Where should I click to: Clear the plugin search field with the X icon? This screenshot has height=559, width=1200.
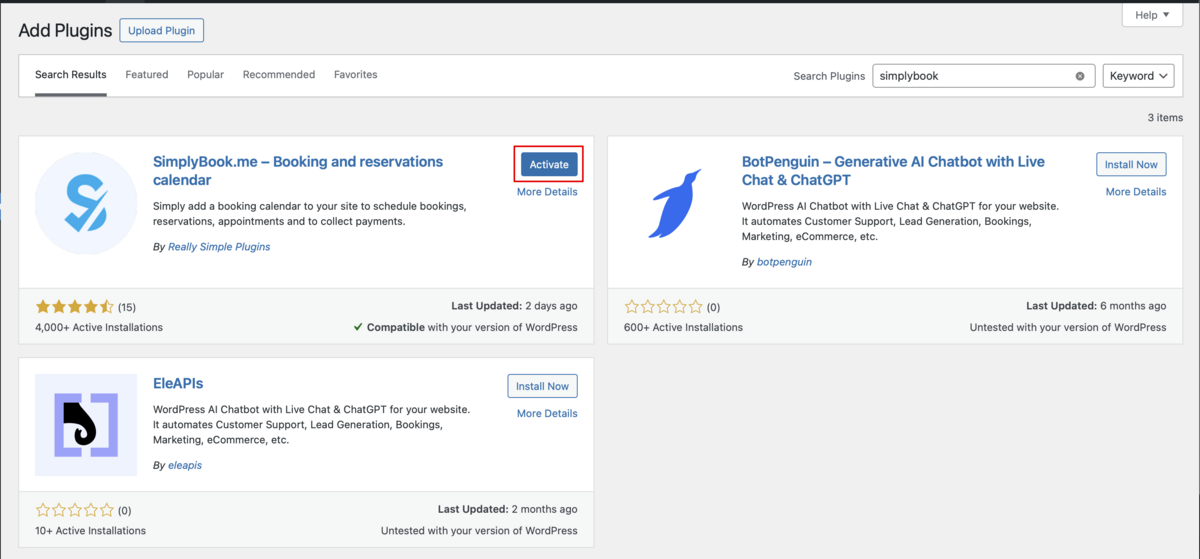[1080, 76]
